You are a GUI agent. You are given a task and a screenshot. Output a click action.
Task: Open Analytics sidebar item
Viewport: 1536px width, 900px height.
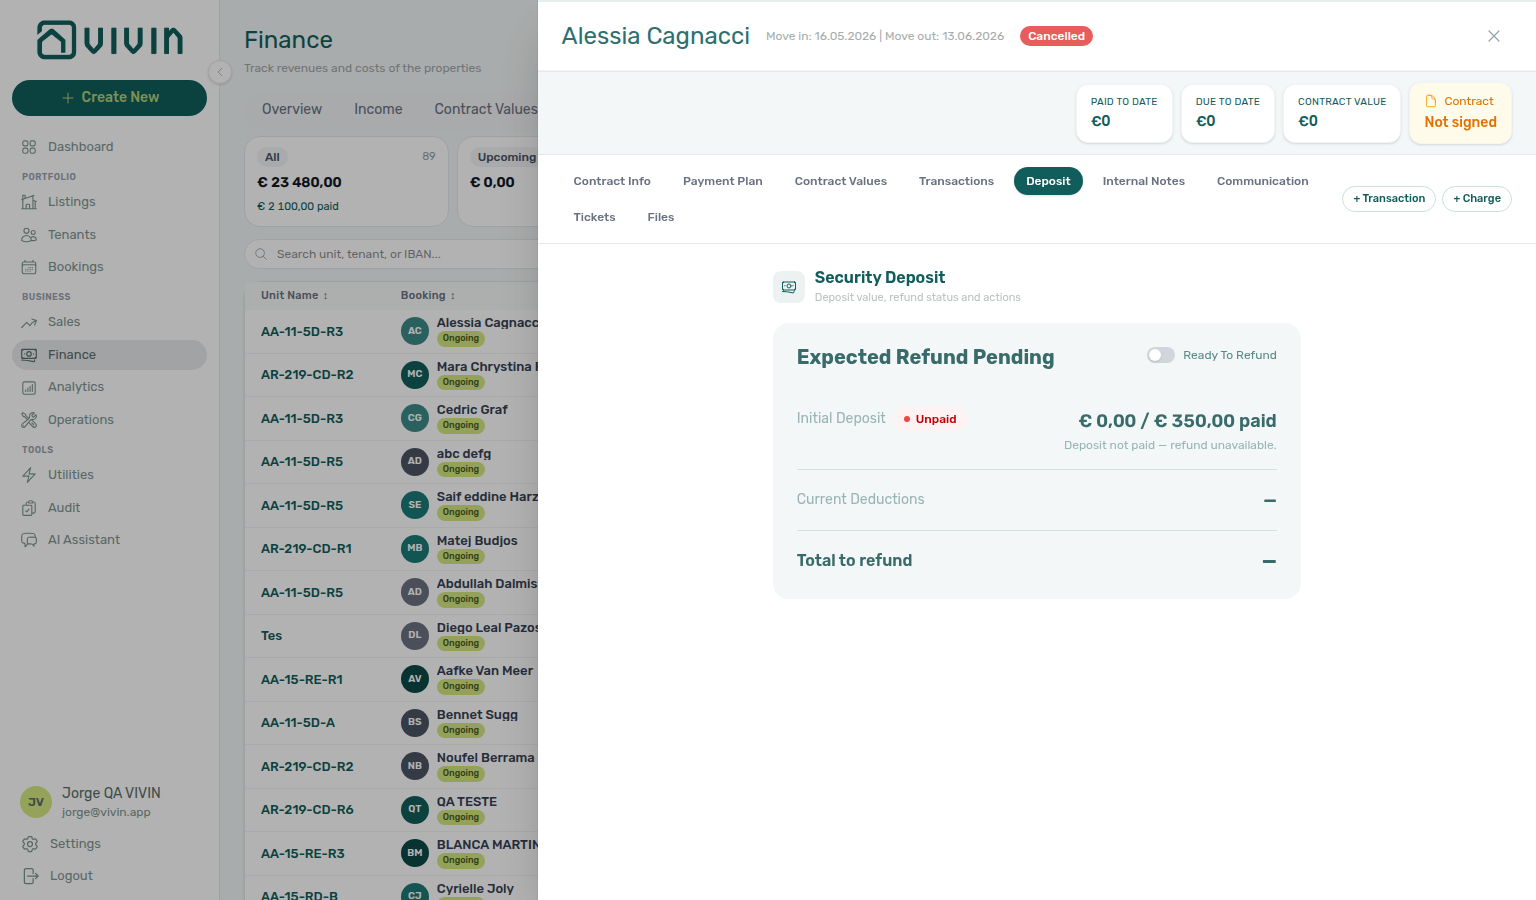tap(109, 387)
